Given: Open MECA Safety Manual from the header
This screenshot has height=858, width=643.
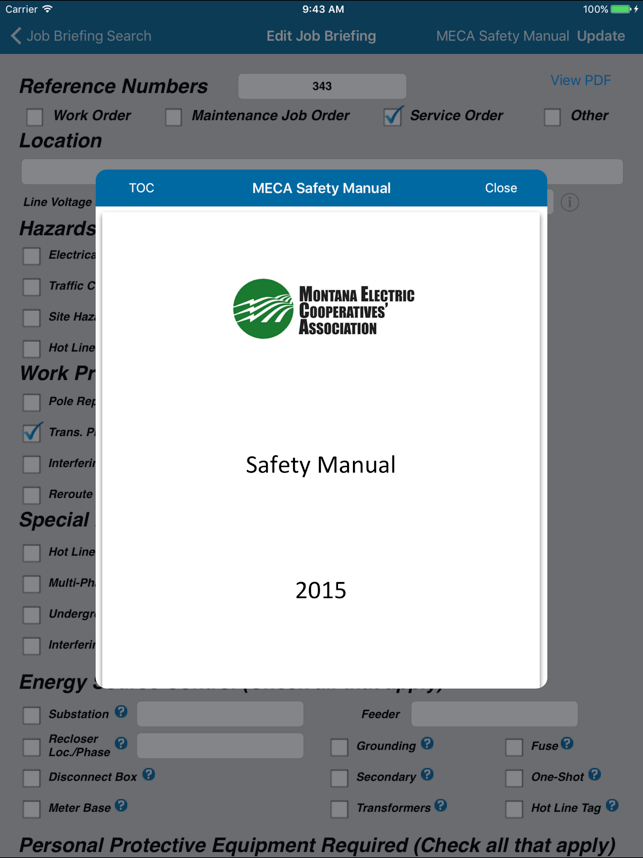Looking at the screenshot, I should 502,36.
